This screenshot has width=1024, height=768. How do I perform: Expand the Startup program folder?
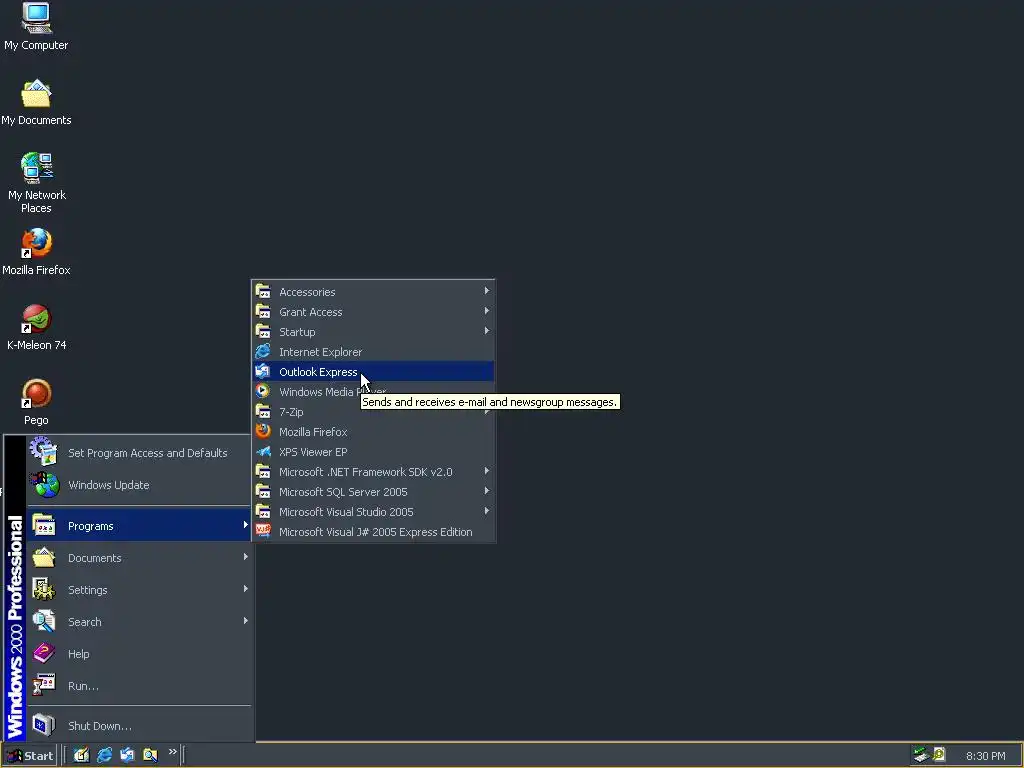(x=374, y=332)
